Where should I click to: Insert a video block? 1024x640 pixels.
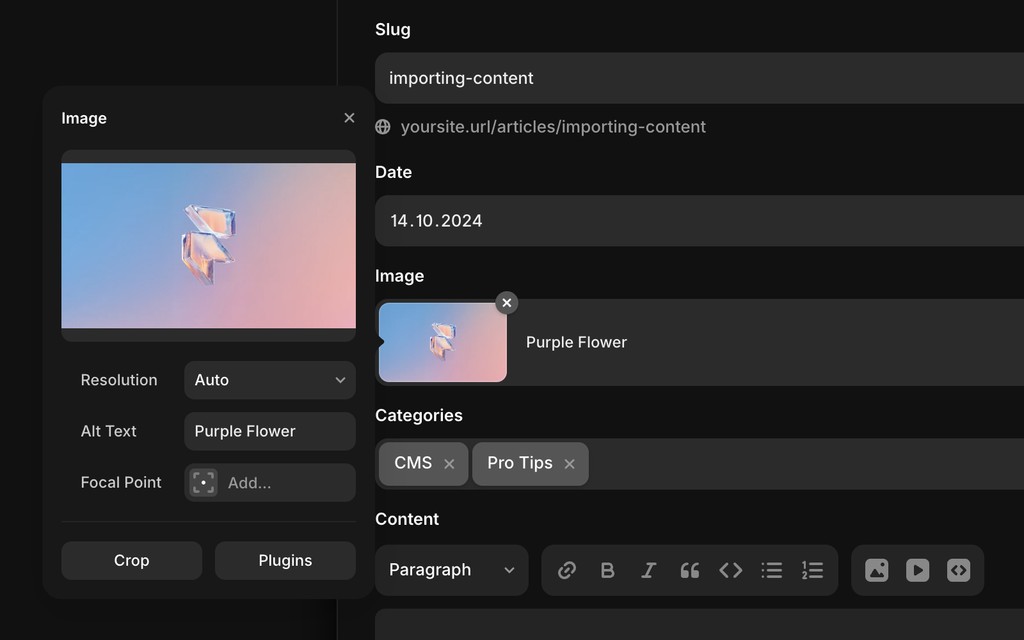pyautogui.click(x=917, y=569)
